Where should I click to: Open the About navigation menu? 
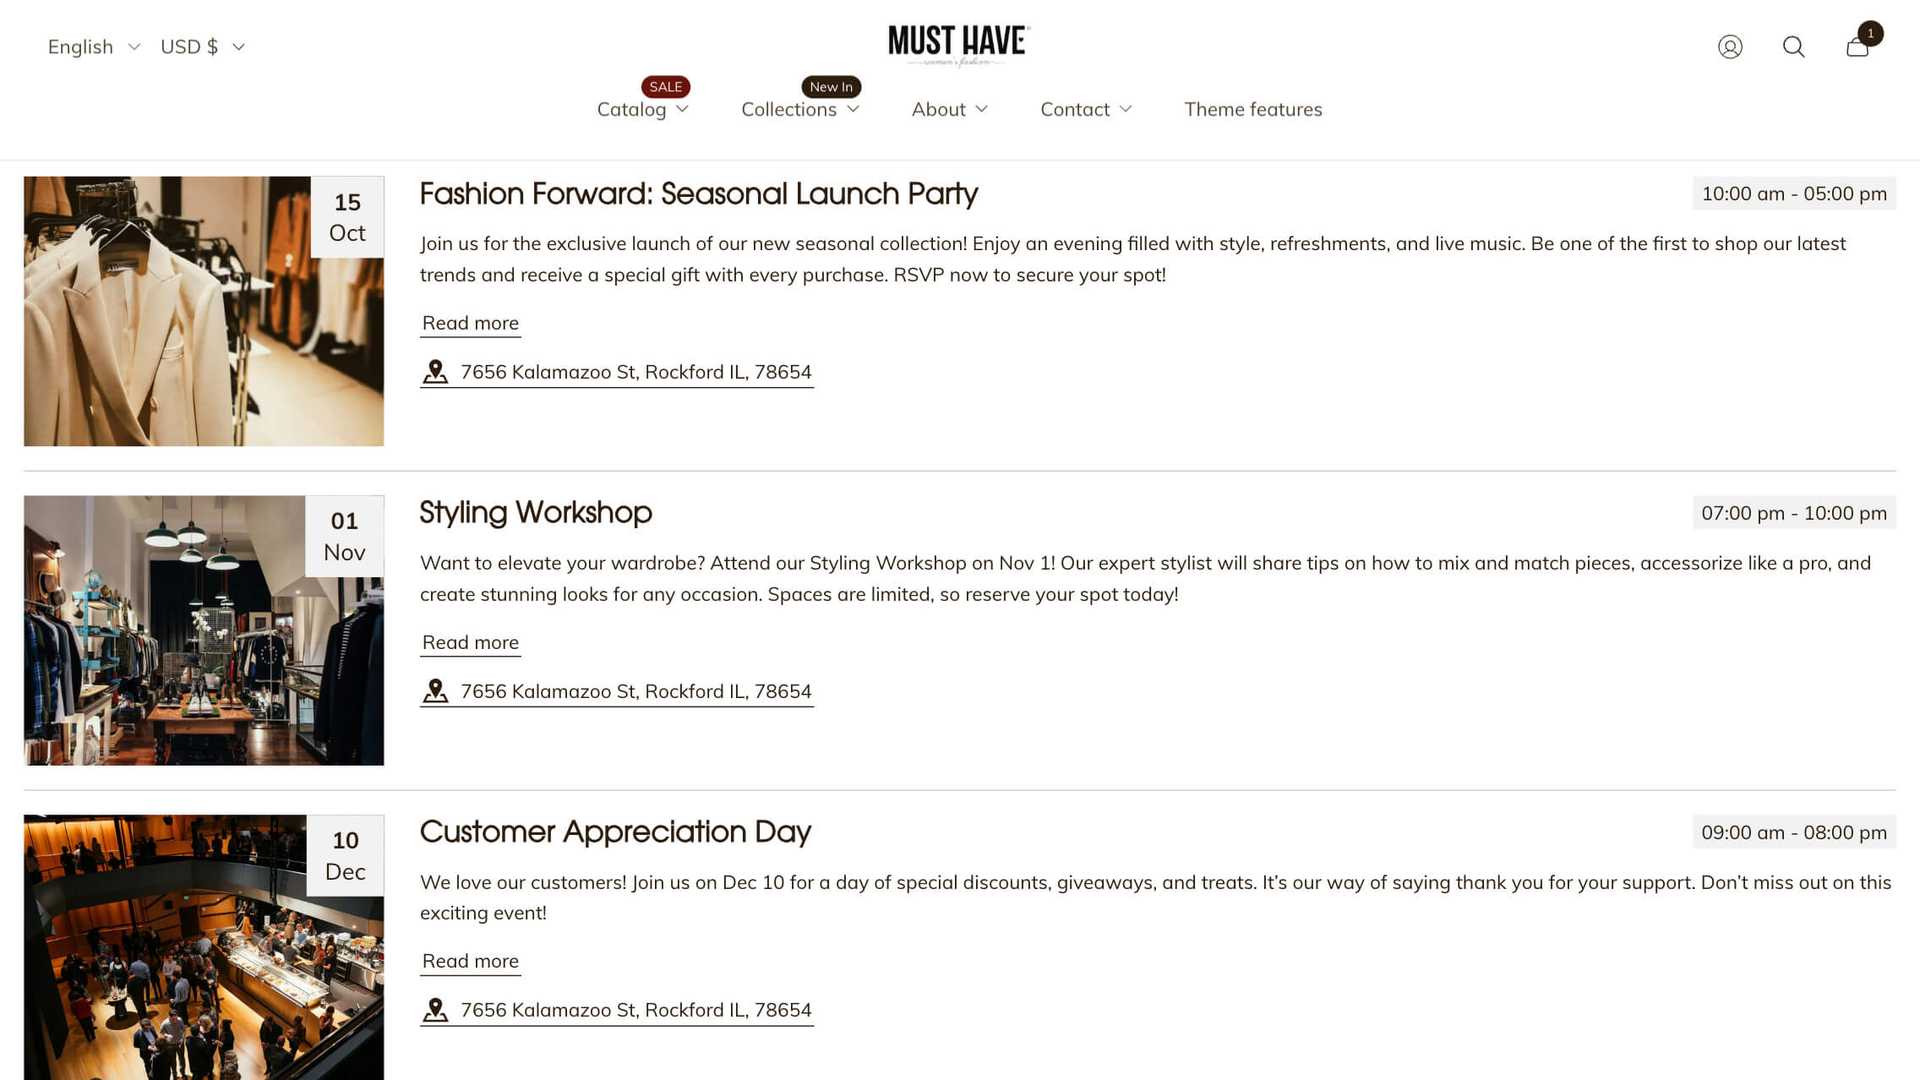pos(949,109)
